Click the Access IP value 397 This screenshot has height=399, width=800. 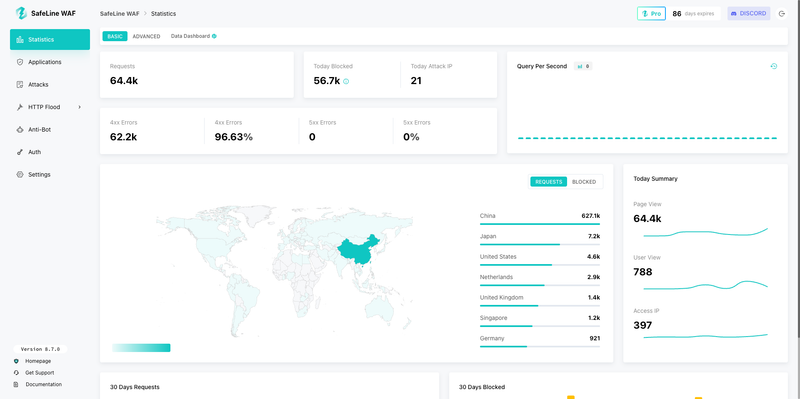coord(642,325)
